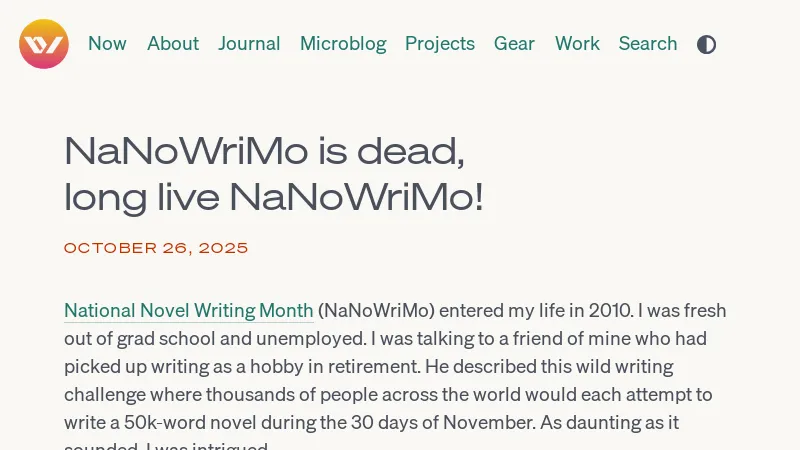Open the Now page

(x=107, y=44)
